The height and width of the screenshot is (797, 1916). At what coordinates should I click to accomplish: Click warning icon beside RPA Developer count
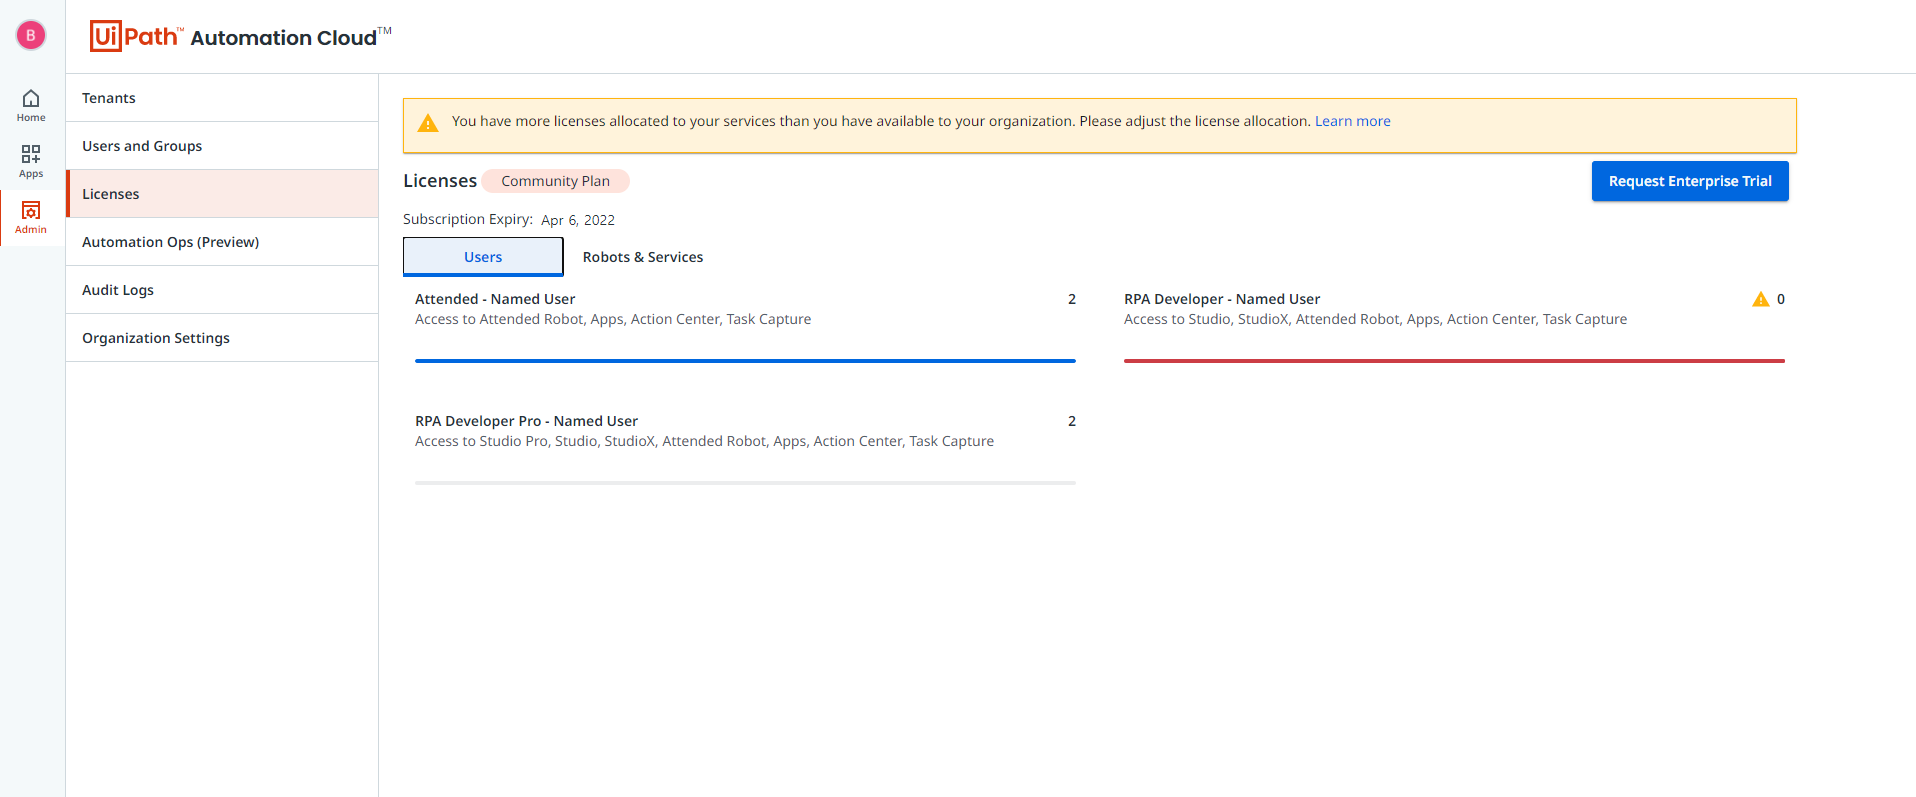(1760, 300)
